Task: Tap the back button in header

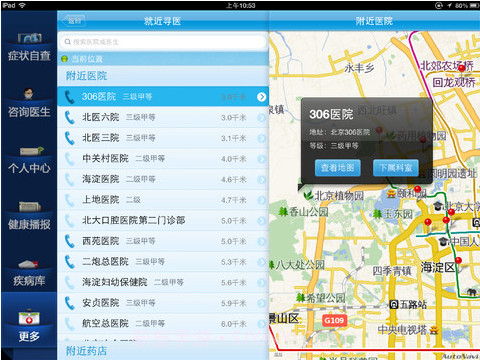Action: tap(74, 21)
